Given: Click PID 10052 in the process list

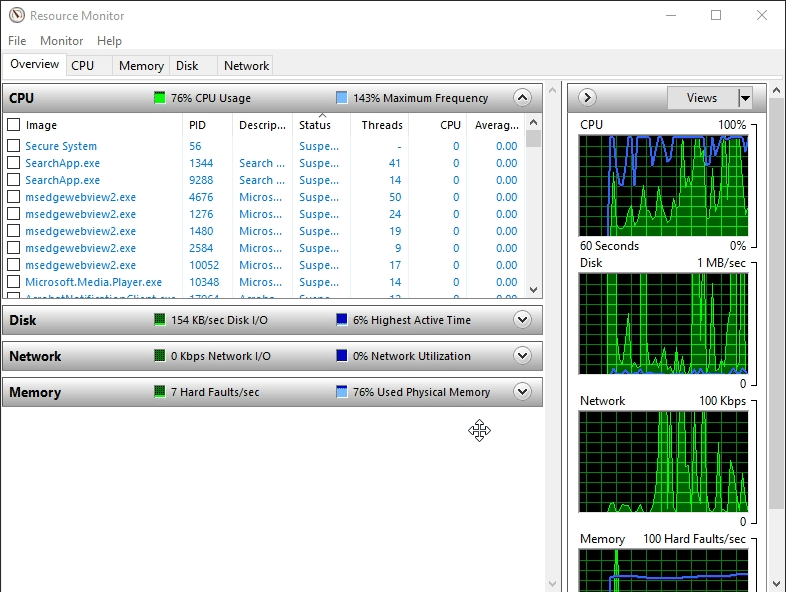Looking at the screenshot, I should coord(204,265).
